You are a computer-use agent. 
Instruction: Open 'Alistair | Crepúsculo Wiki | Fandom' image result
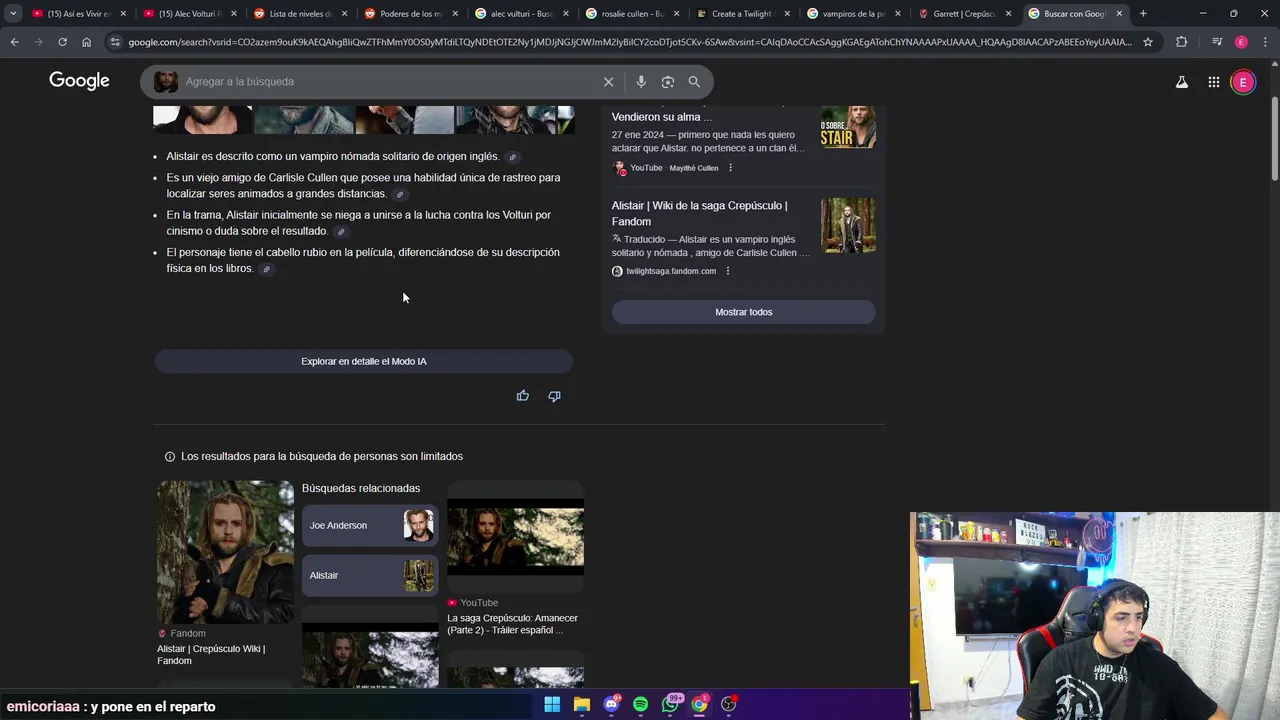pyautogui.click(x=211, y=655)
